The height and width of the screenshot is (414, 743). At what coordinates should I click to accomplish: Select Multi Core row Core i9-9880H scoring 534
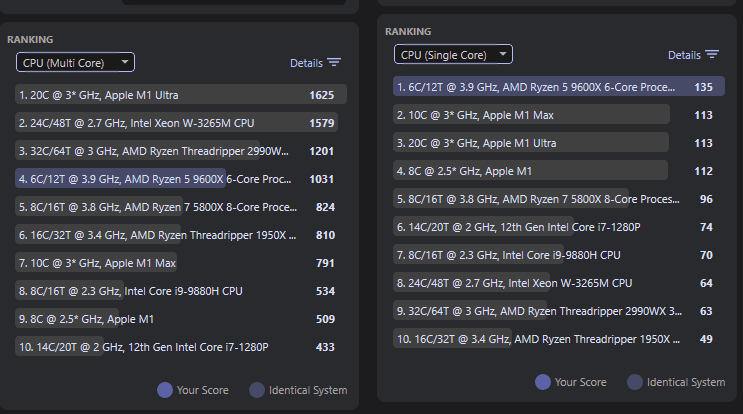tap(181, 290)
